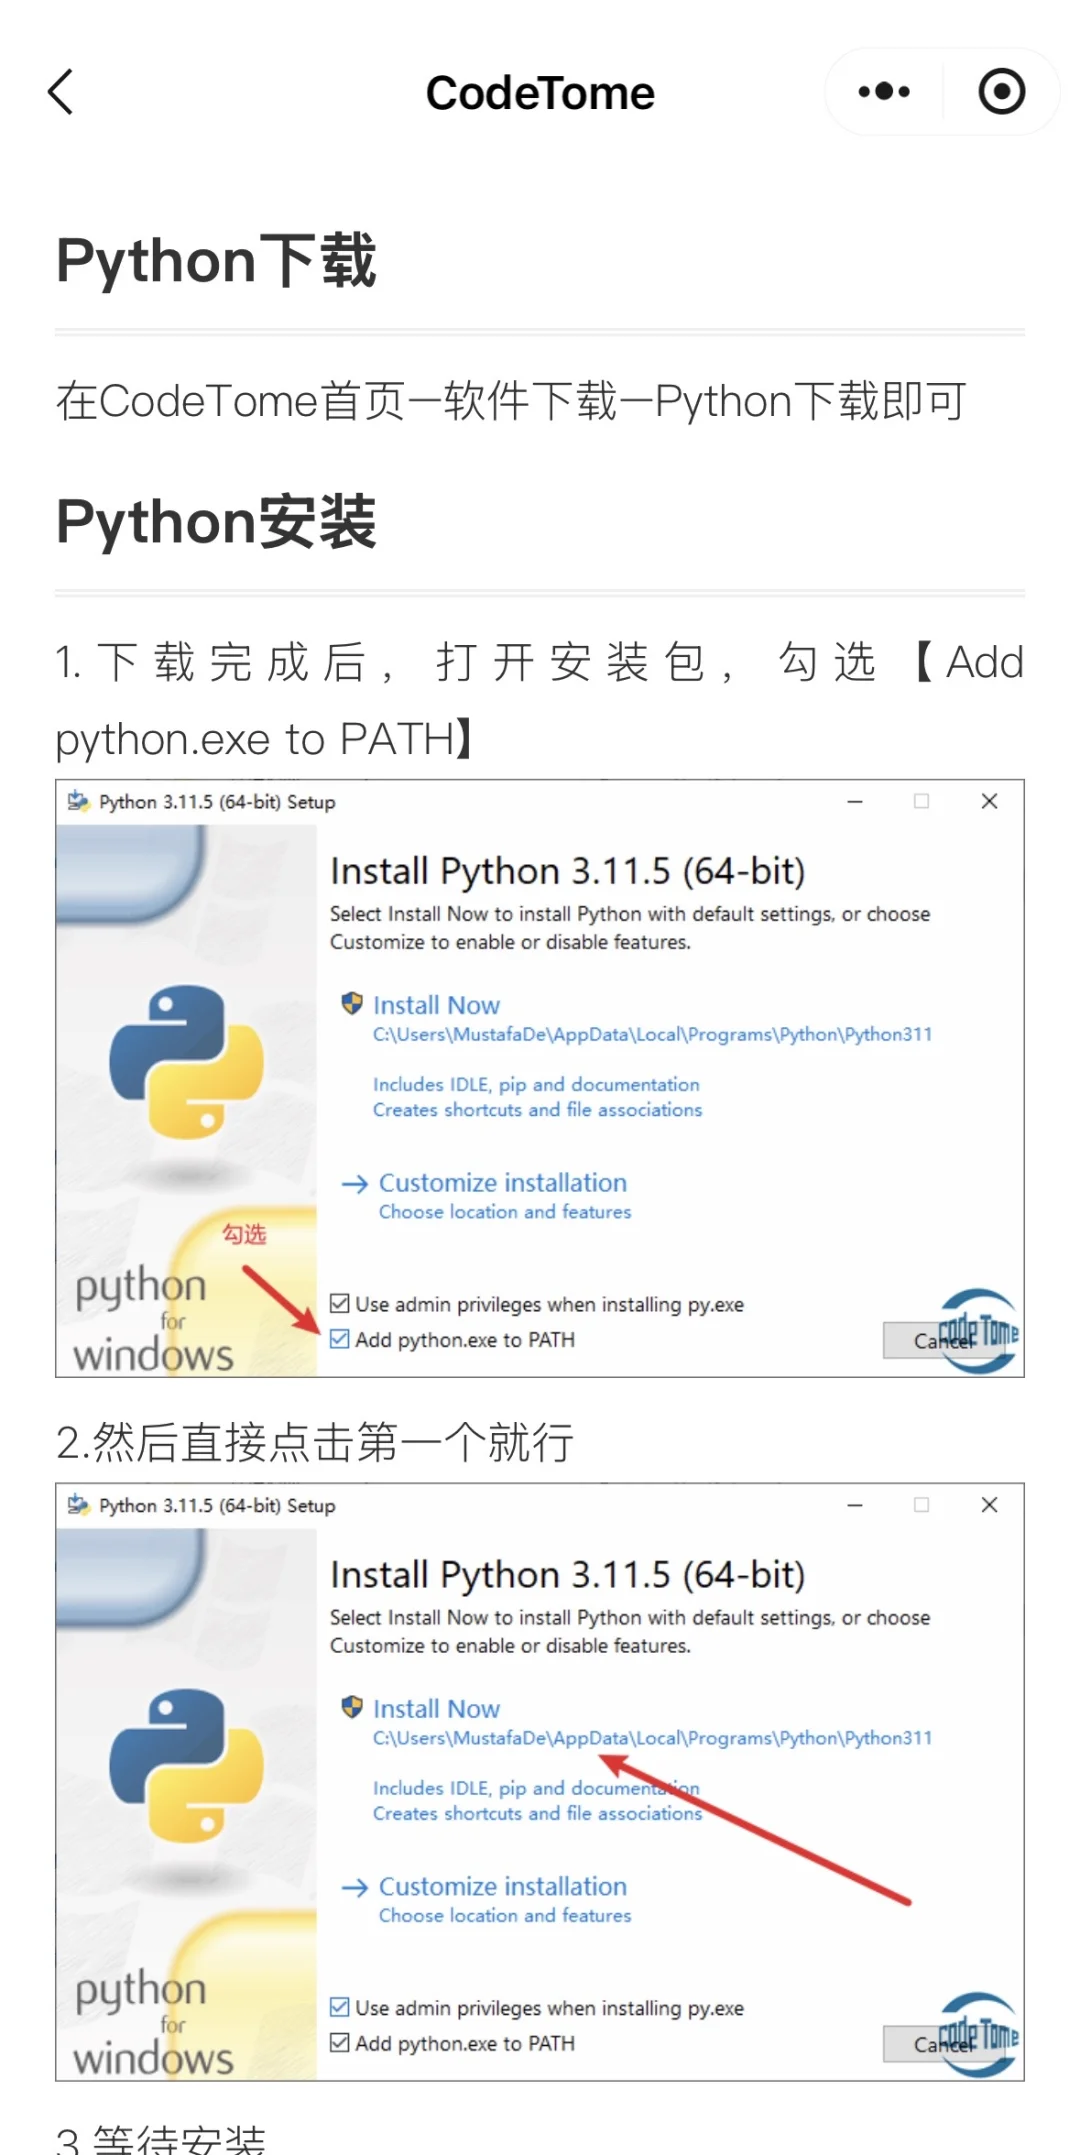The height and width of the screenshot is (2155, 1080).
Task: Tap the Python安装 heading
Action: coord(216,522)
